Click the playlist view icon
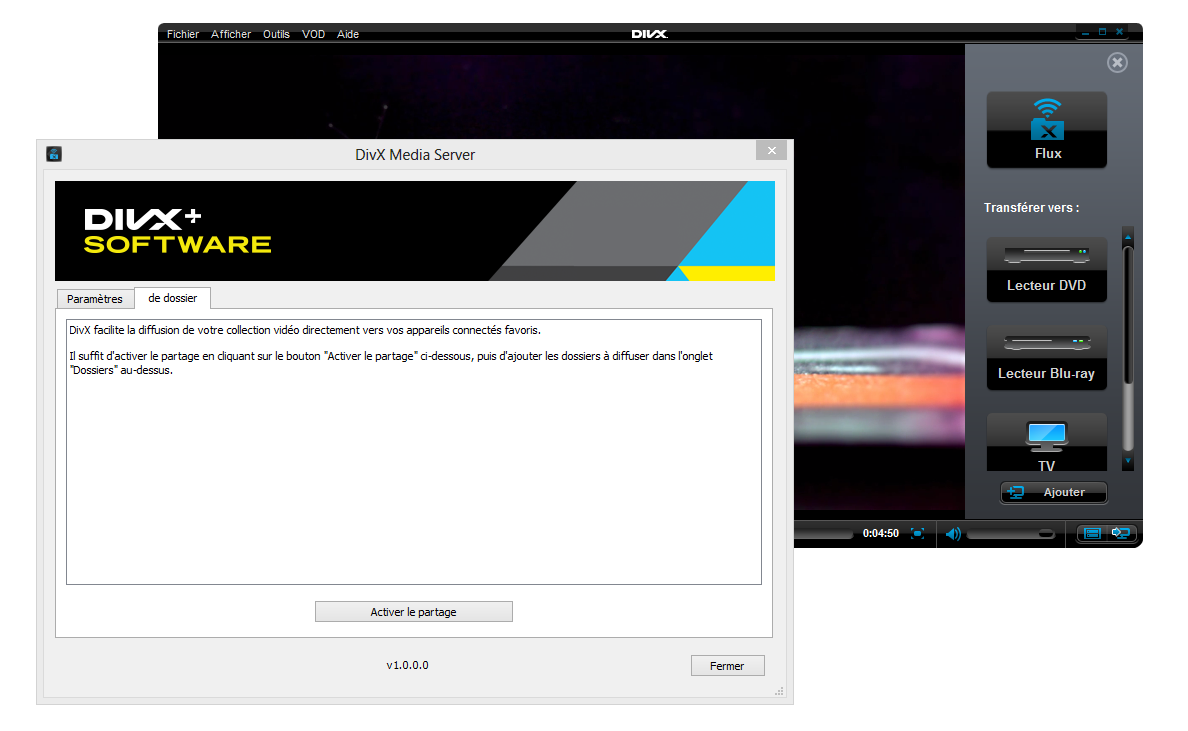Screen dimensions: 1188x731 [1092, 533]
